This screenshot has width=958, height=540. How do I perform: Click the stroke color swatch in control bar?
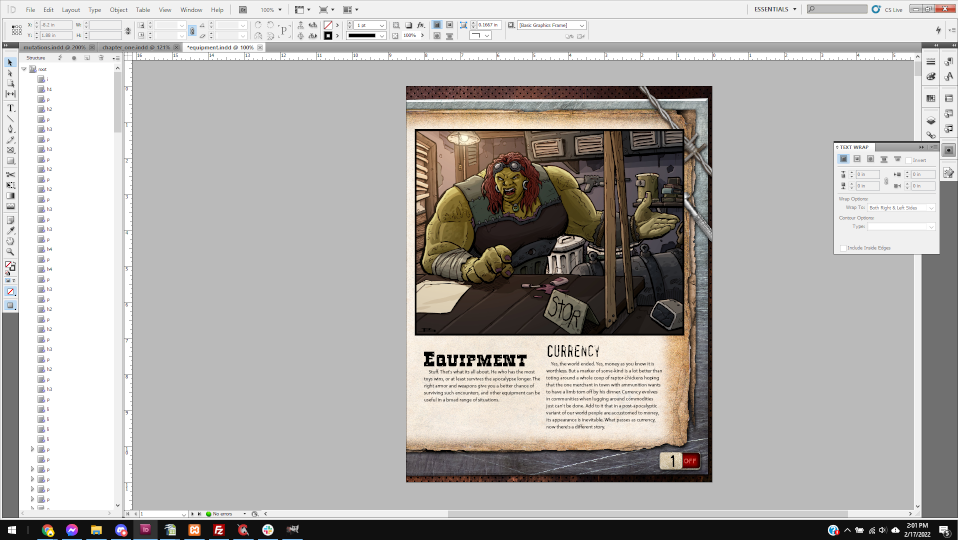tap(328, 35)
